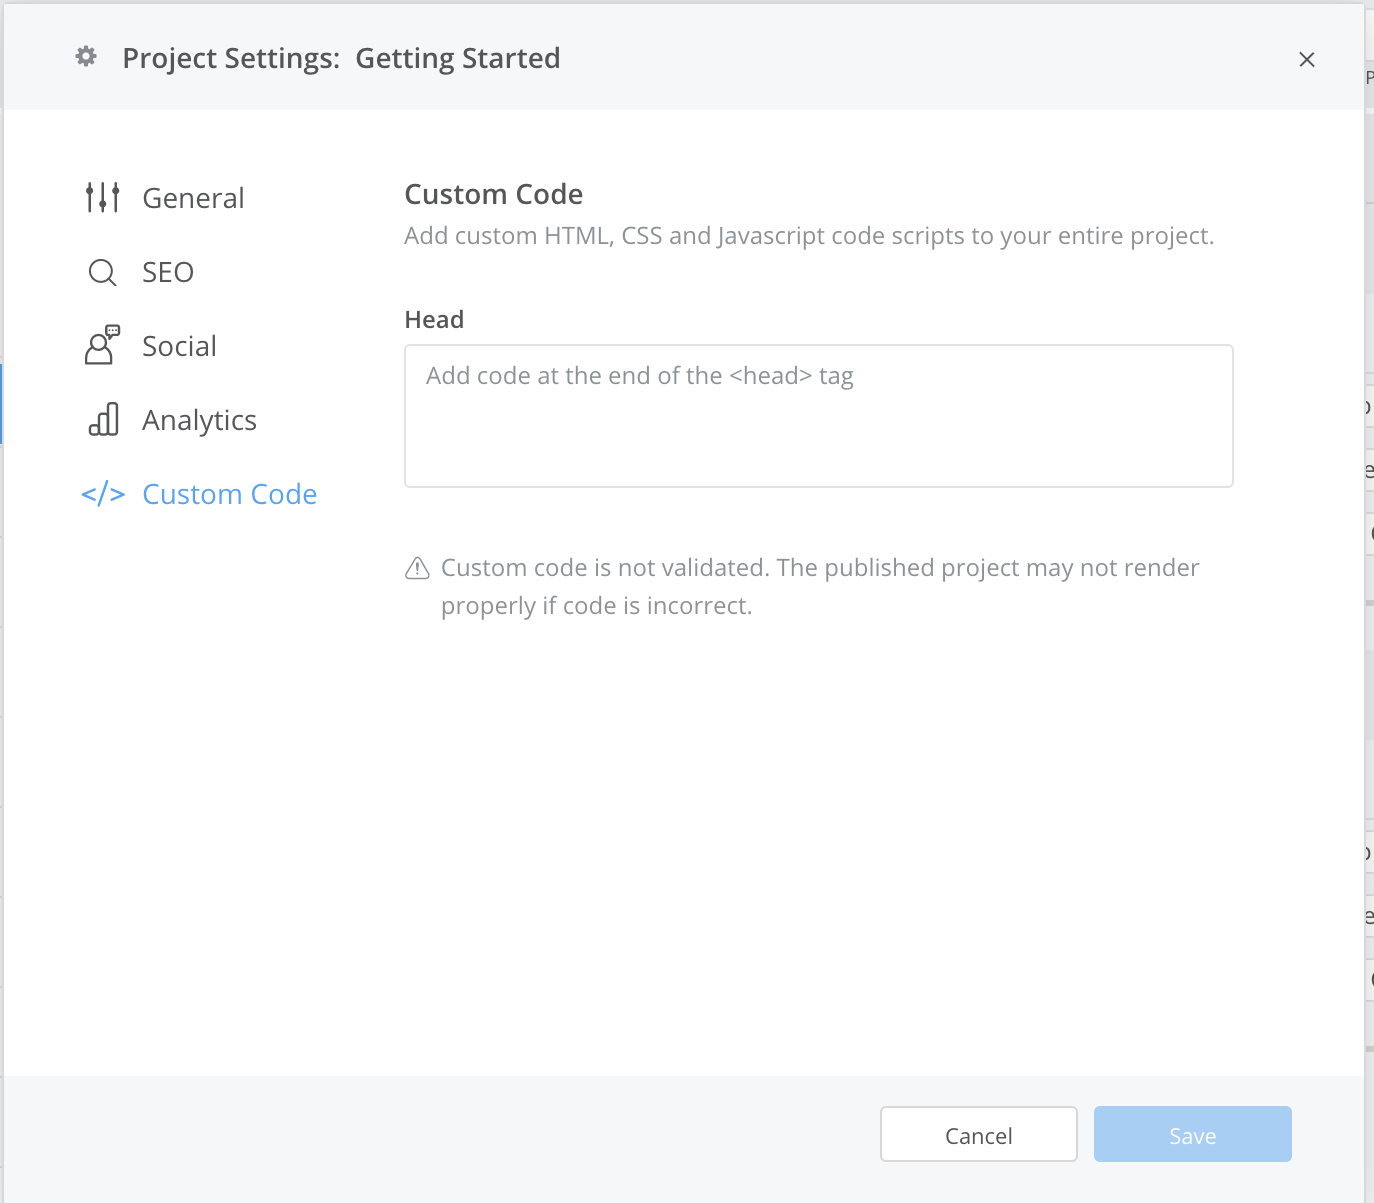Focus the Head code text area
Image resolution: width=1374 pixels, height=1203 pixels.
818,416
